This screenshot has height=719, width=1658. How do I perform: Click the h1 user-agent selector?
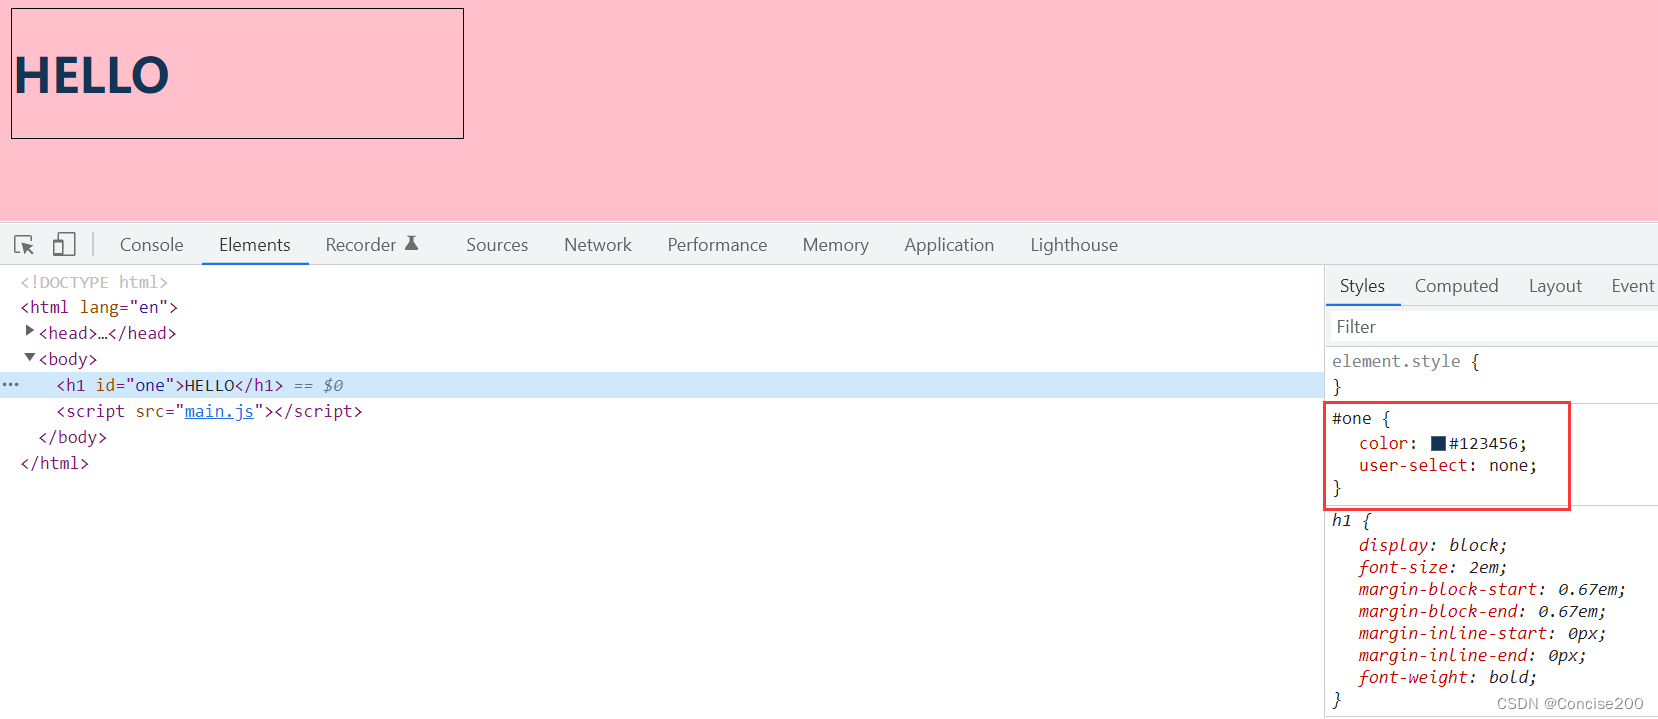point(1341,520)
